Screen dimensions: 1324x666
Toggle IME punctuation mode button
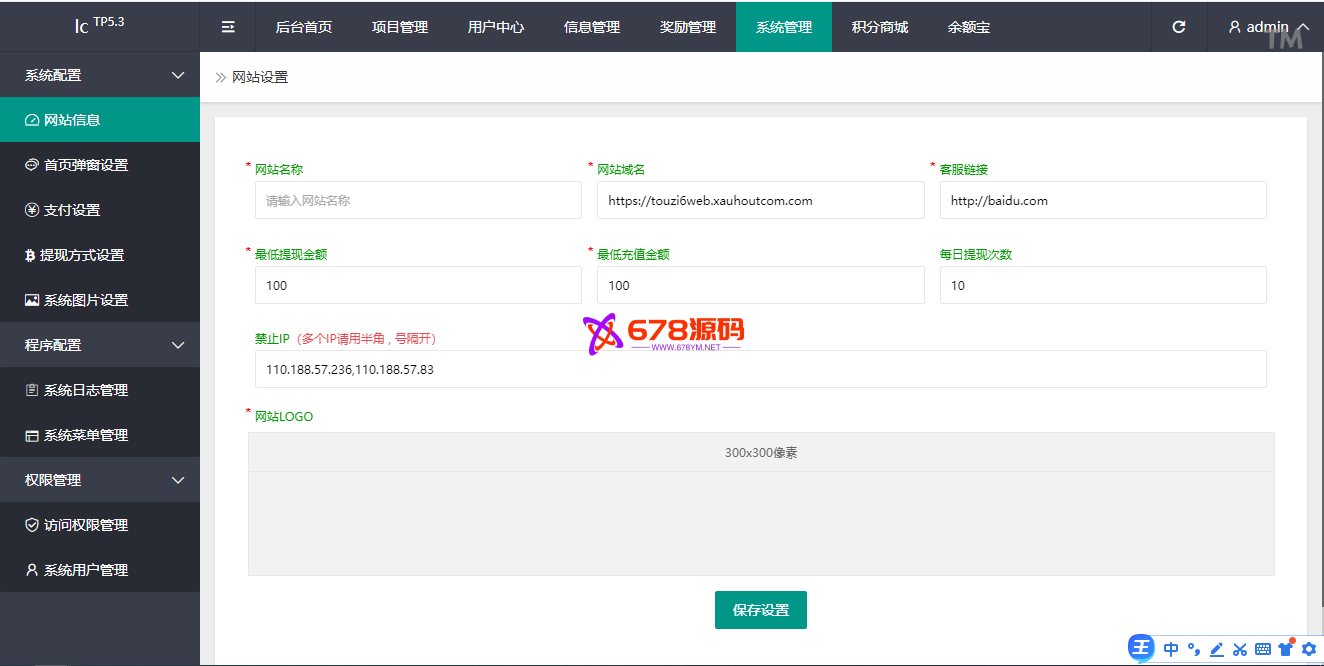tap(1193, 649)
